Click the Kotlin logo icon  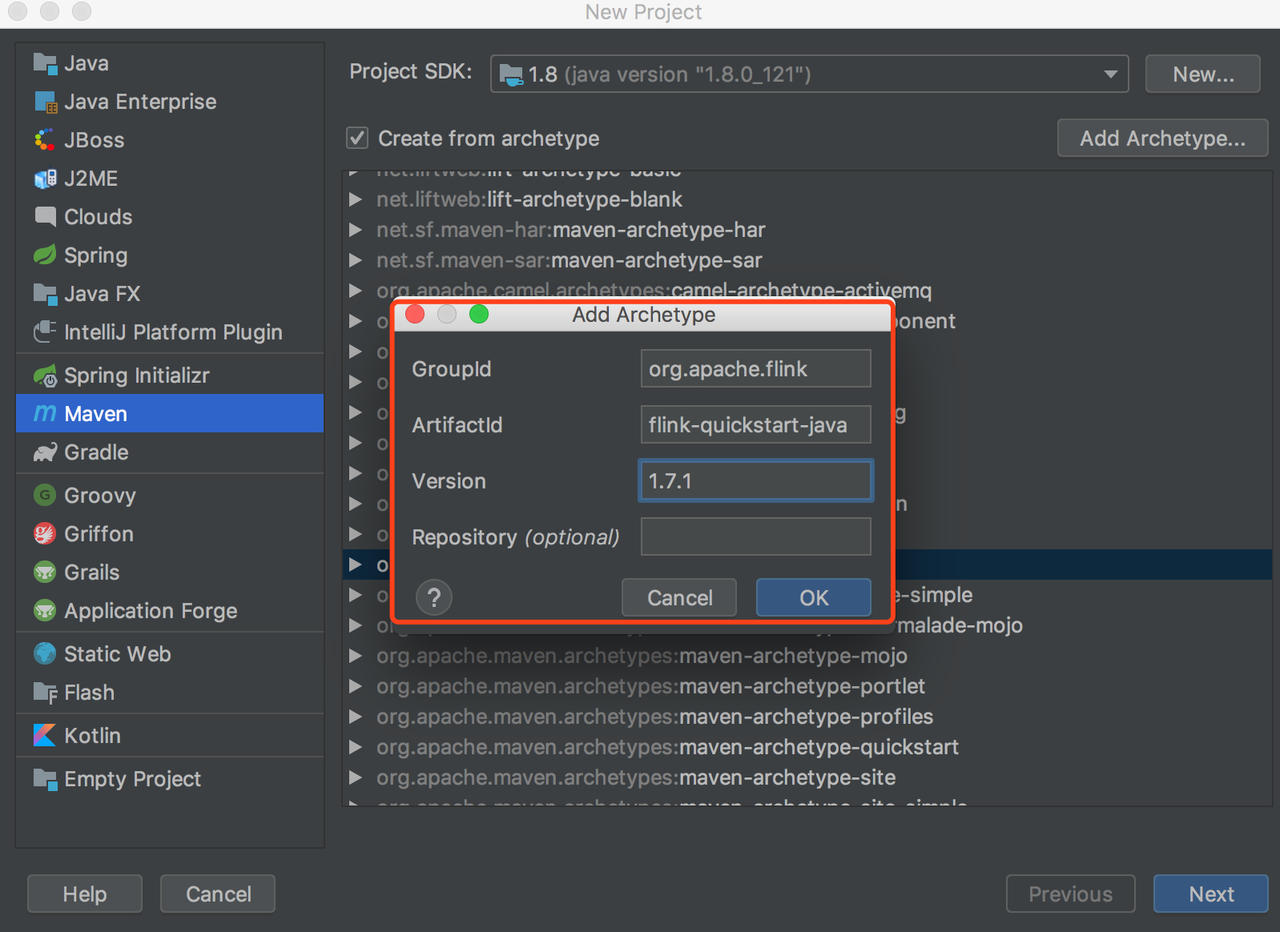point(45,735)
